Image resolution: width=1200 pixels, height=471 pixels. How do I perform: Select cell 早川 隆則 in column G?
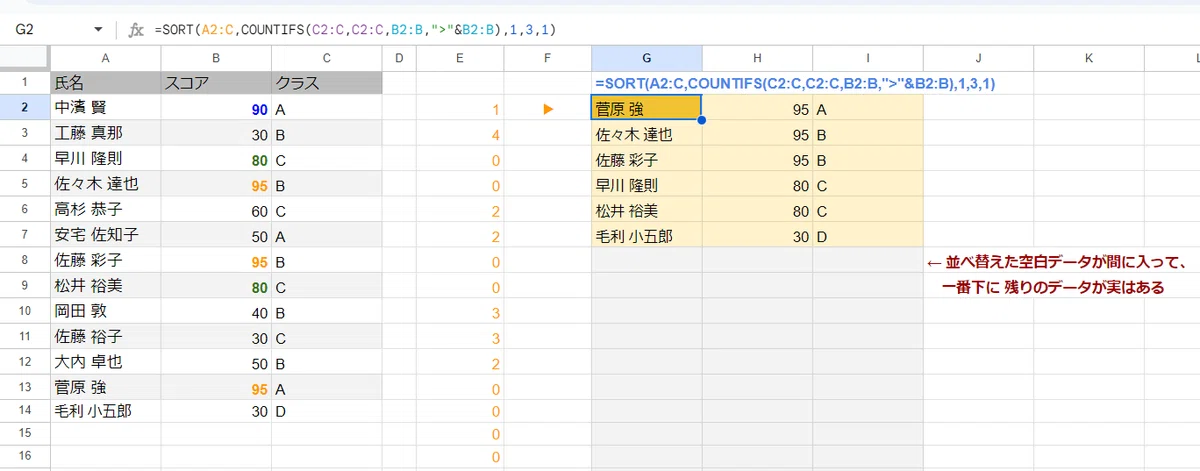point(646,185)
